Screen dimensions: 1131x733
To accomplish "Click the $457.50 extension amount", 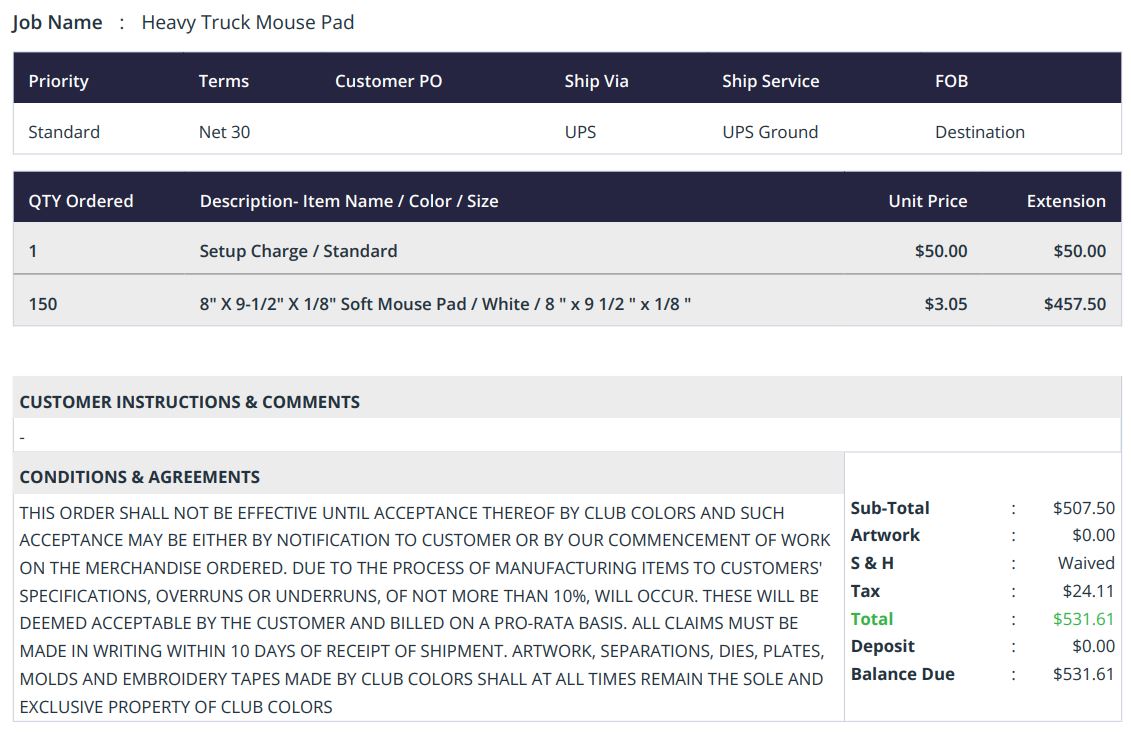I will [x=1074, y=304].
